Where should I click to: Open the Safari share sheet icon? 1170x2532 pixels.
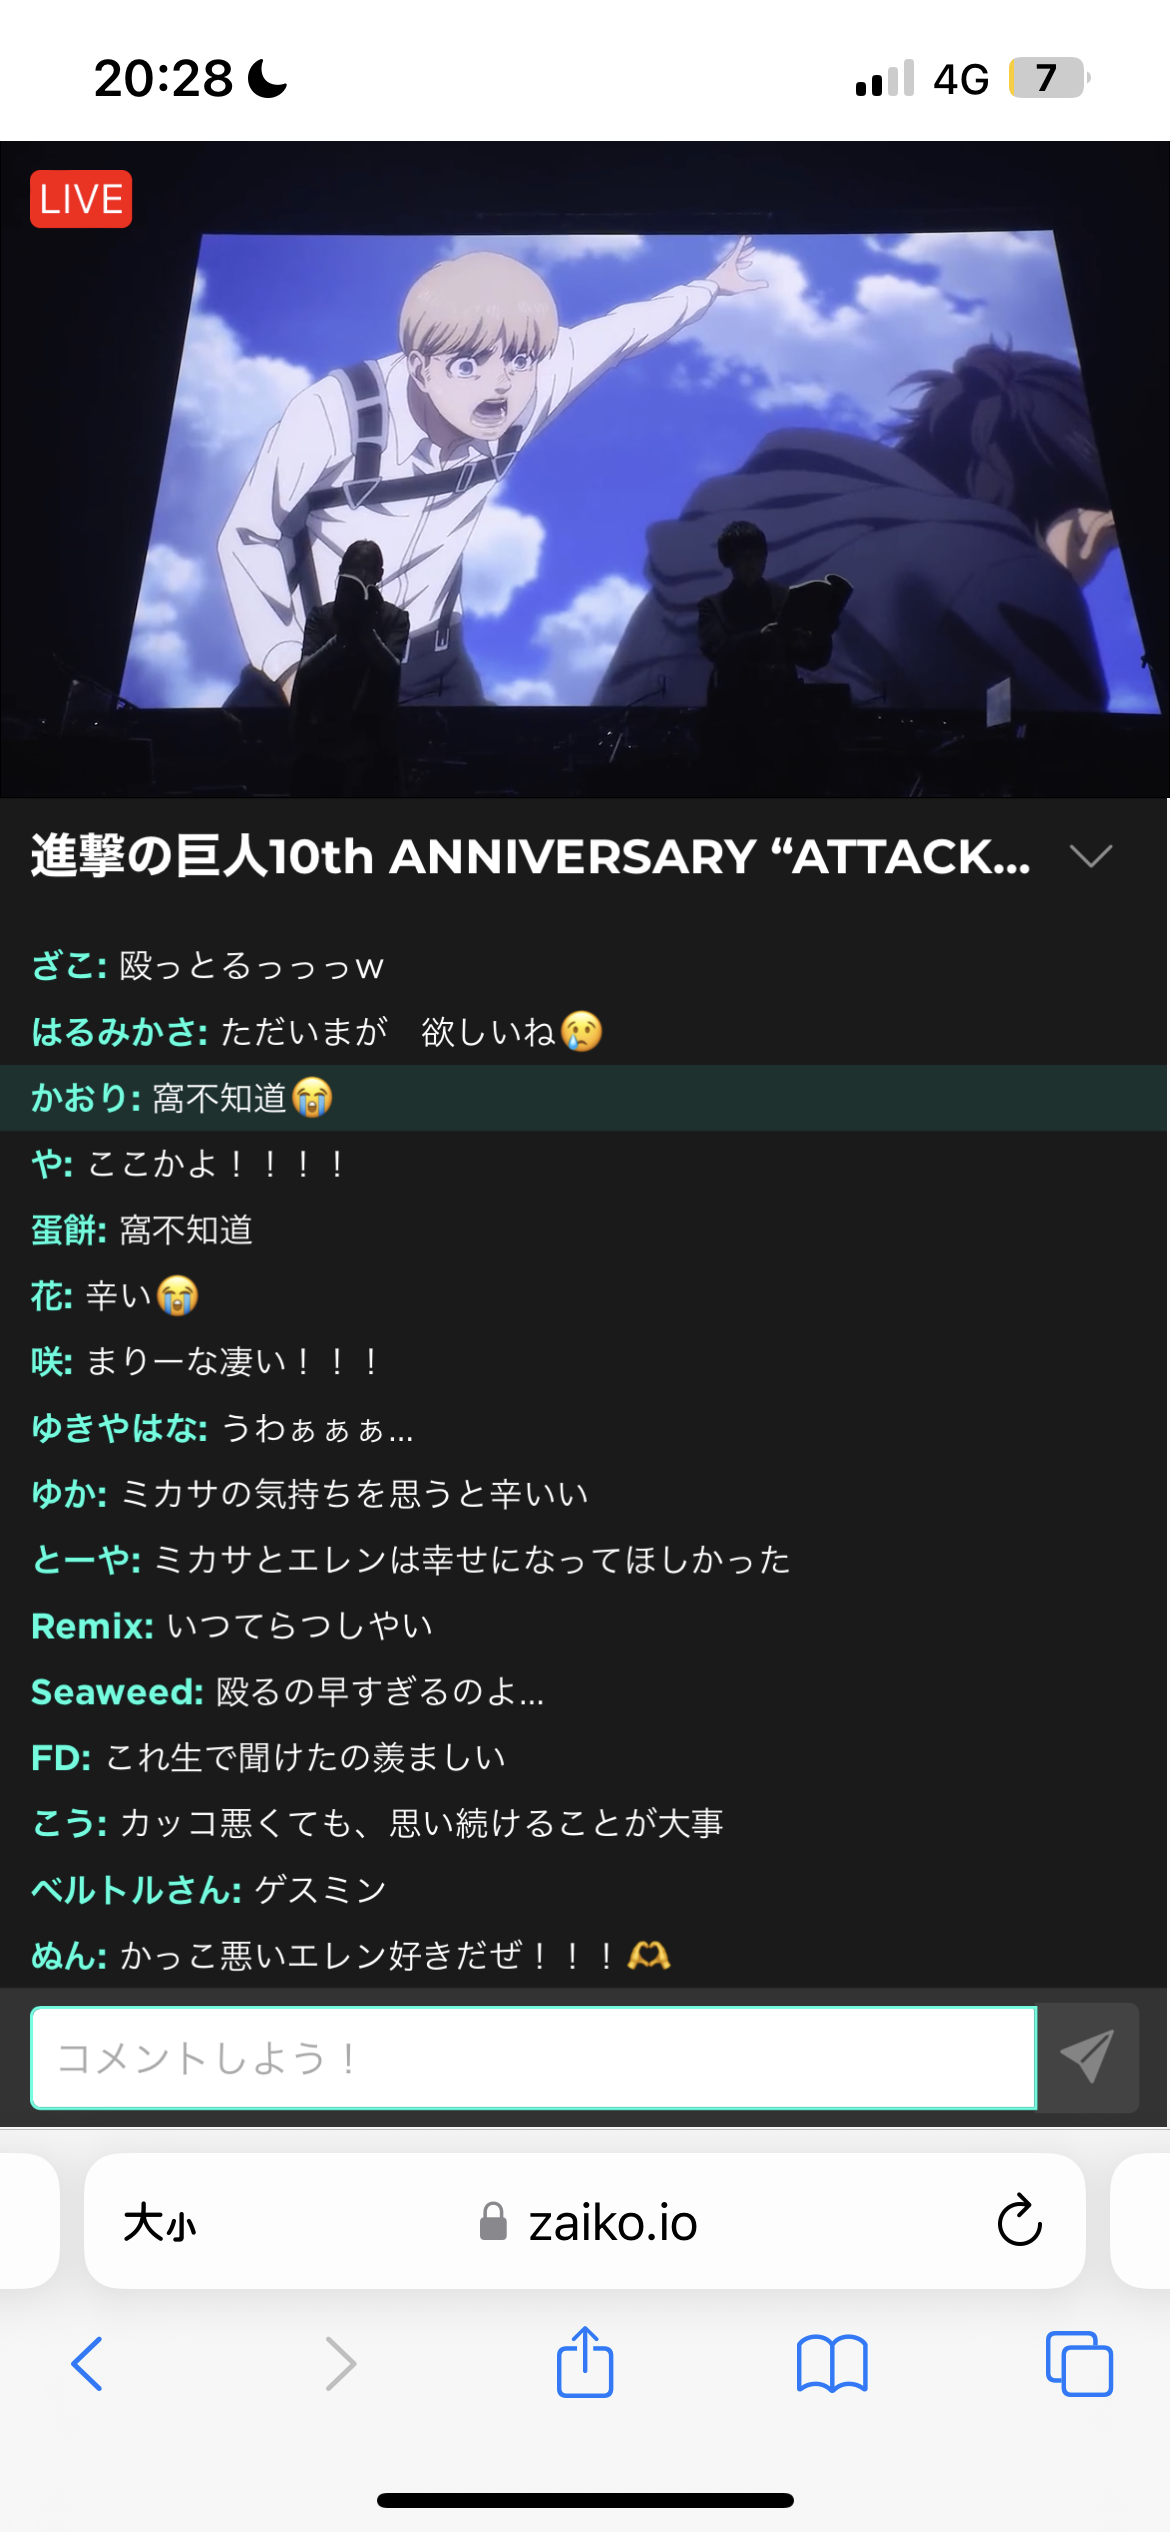(x=585, y=2362)
